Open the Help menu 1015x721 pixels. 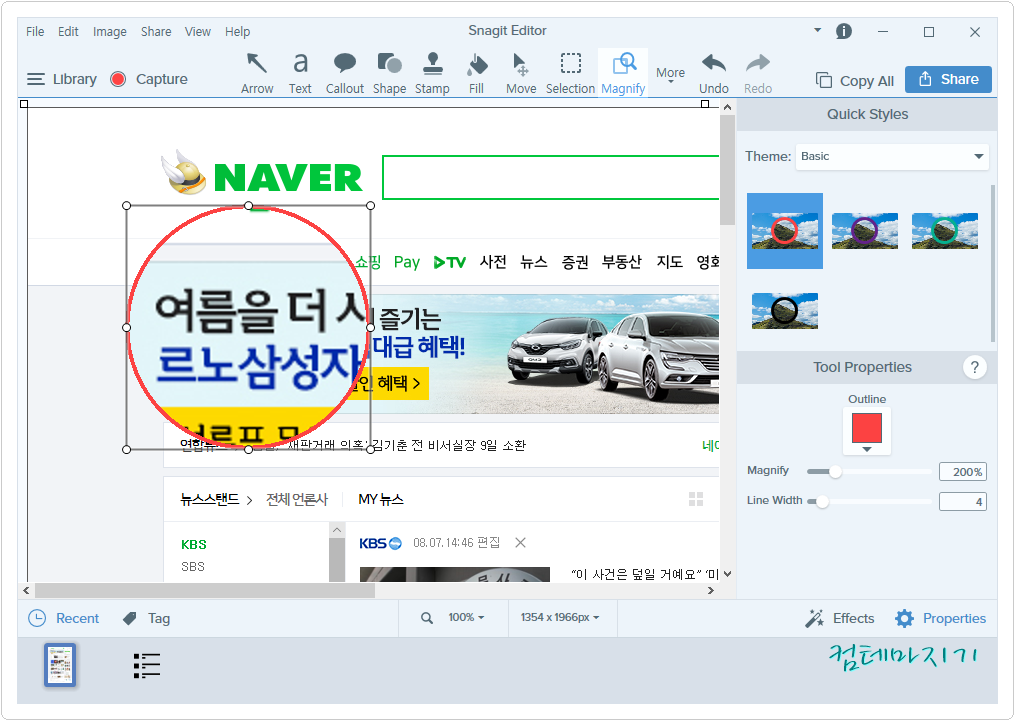[237, 32]
